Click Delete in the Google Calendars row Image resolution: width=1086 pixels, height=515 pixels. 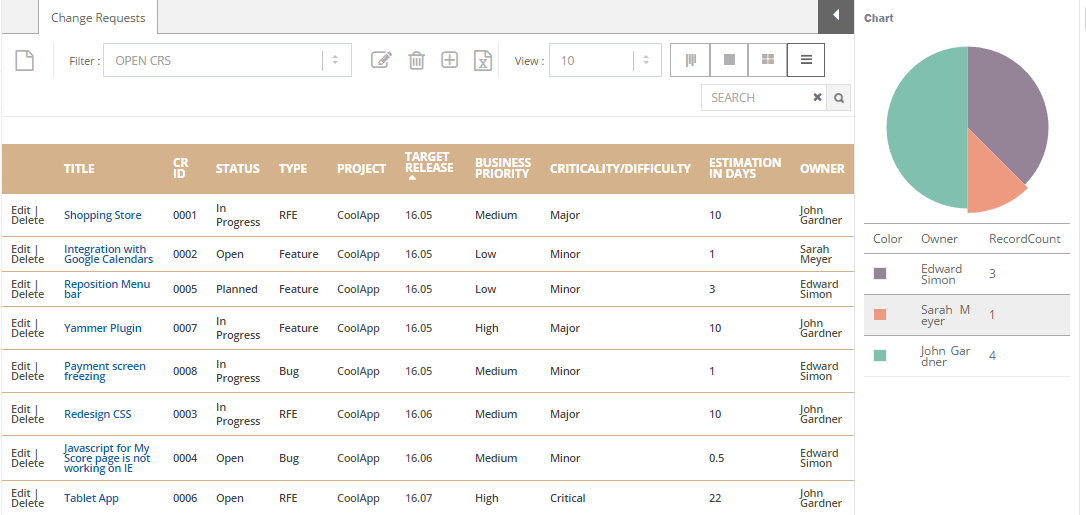pyautogui.click(x=28, y=260)
